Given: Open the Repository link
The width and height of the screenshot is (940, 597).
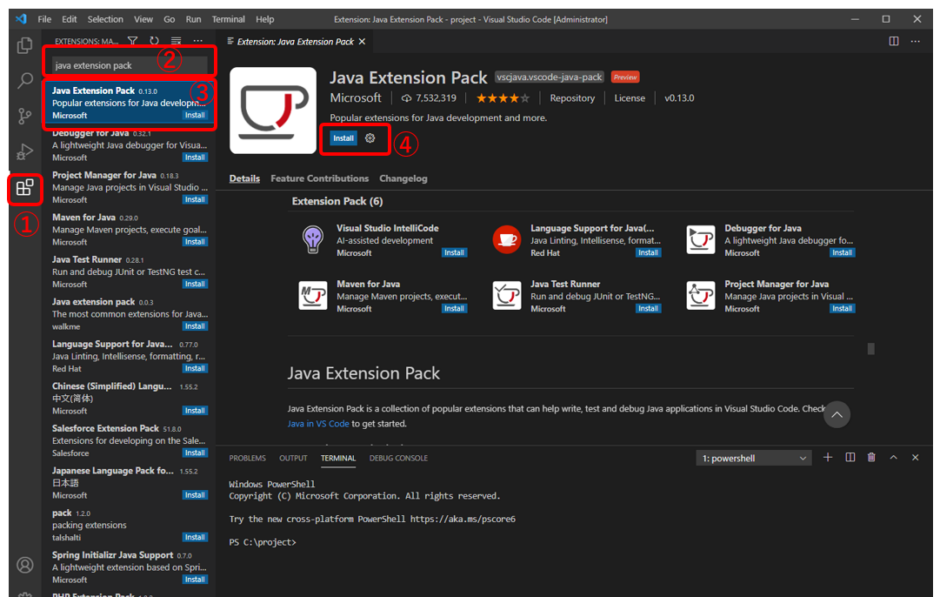Looking at the screenshot, I should pyautogui.click(x=572, y=98).
